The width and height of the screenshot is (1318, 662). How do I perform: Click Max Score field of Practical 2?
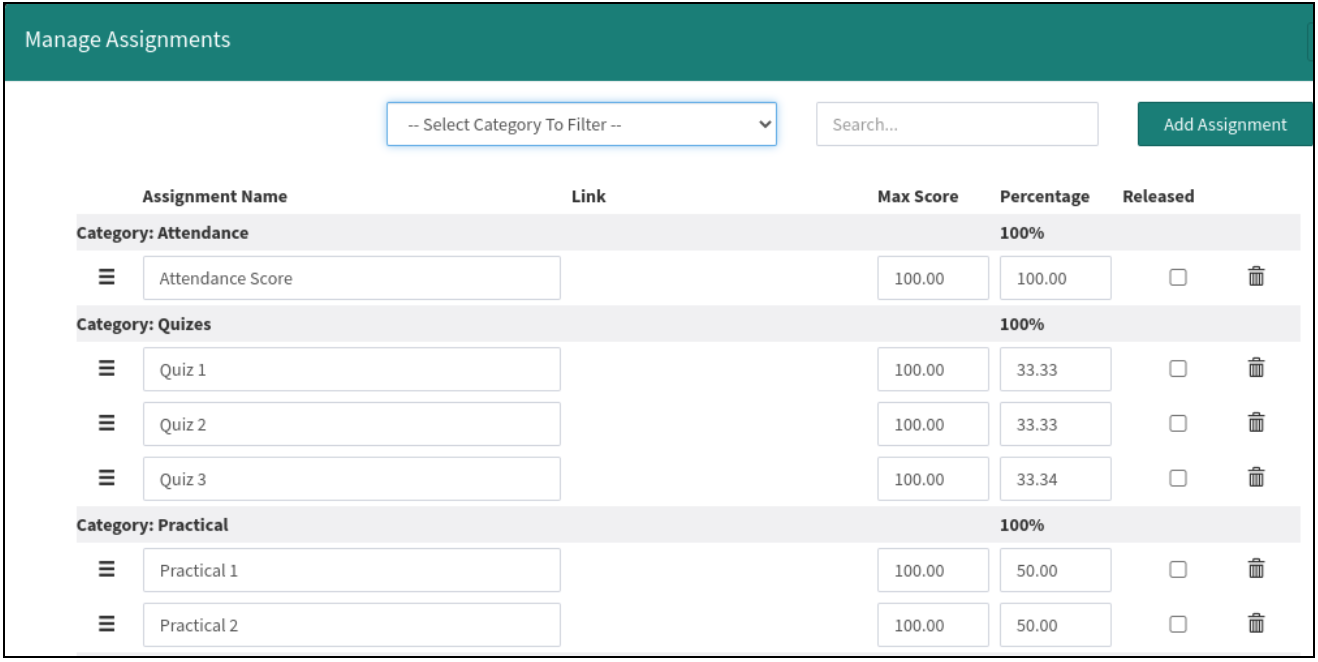click(933, 625)
